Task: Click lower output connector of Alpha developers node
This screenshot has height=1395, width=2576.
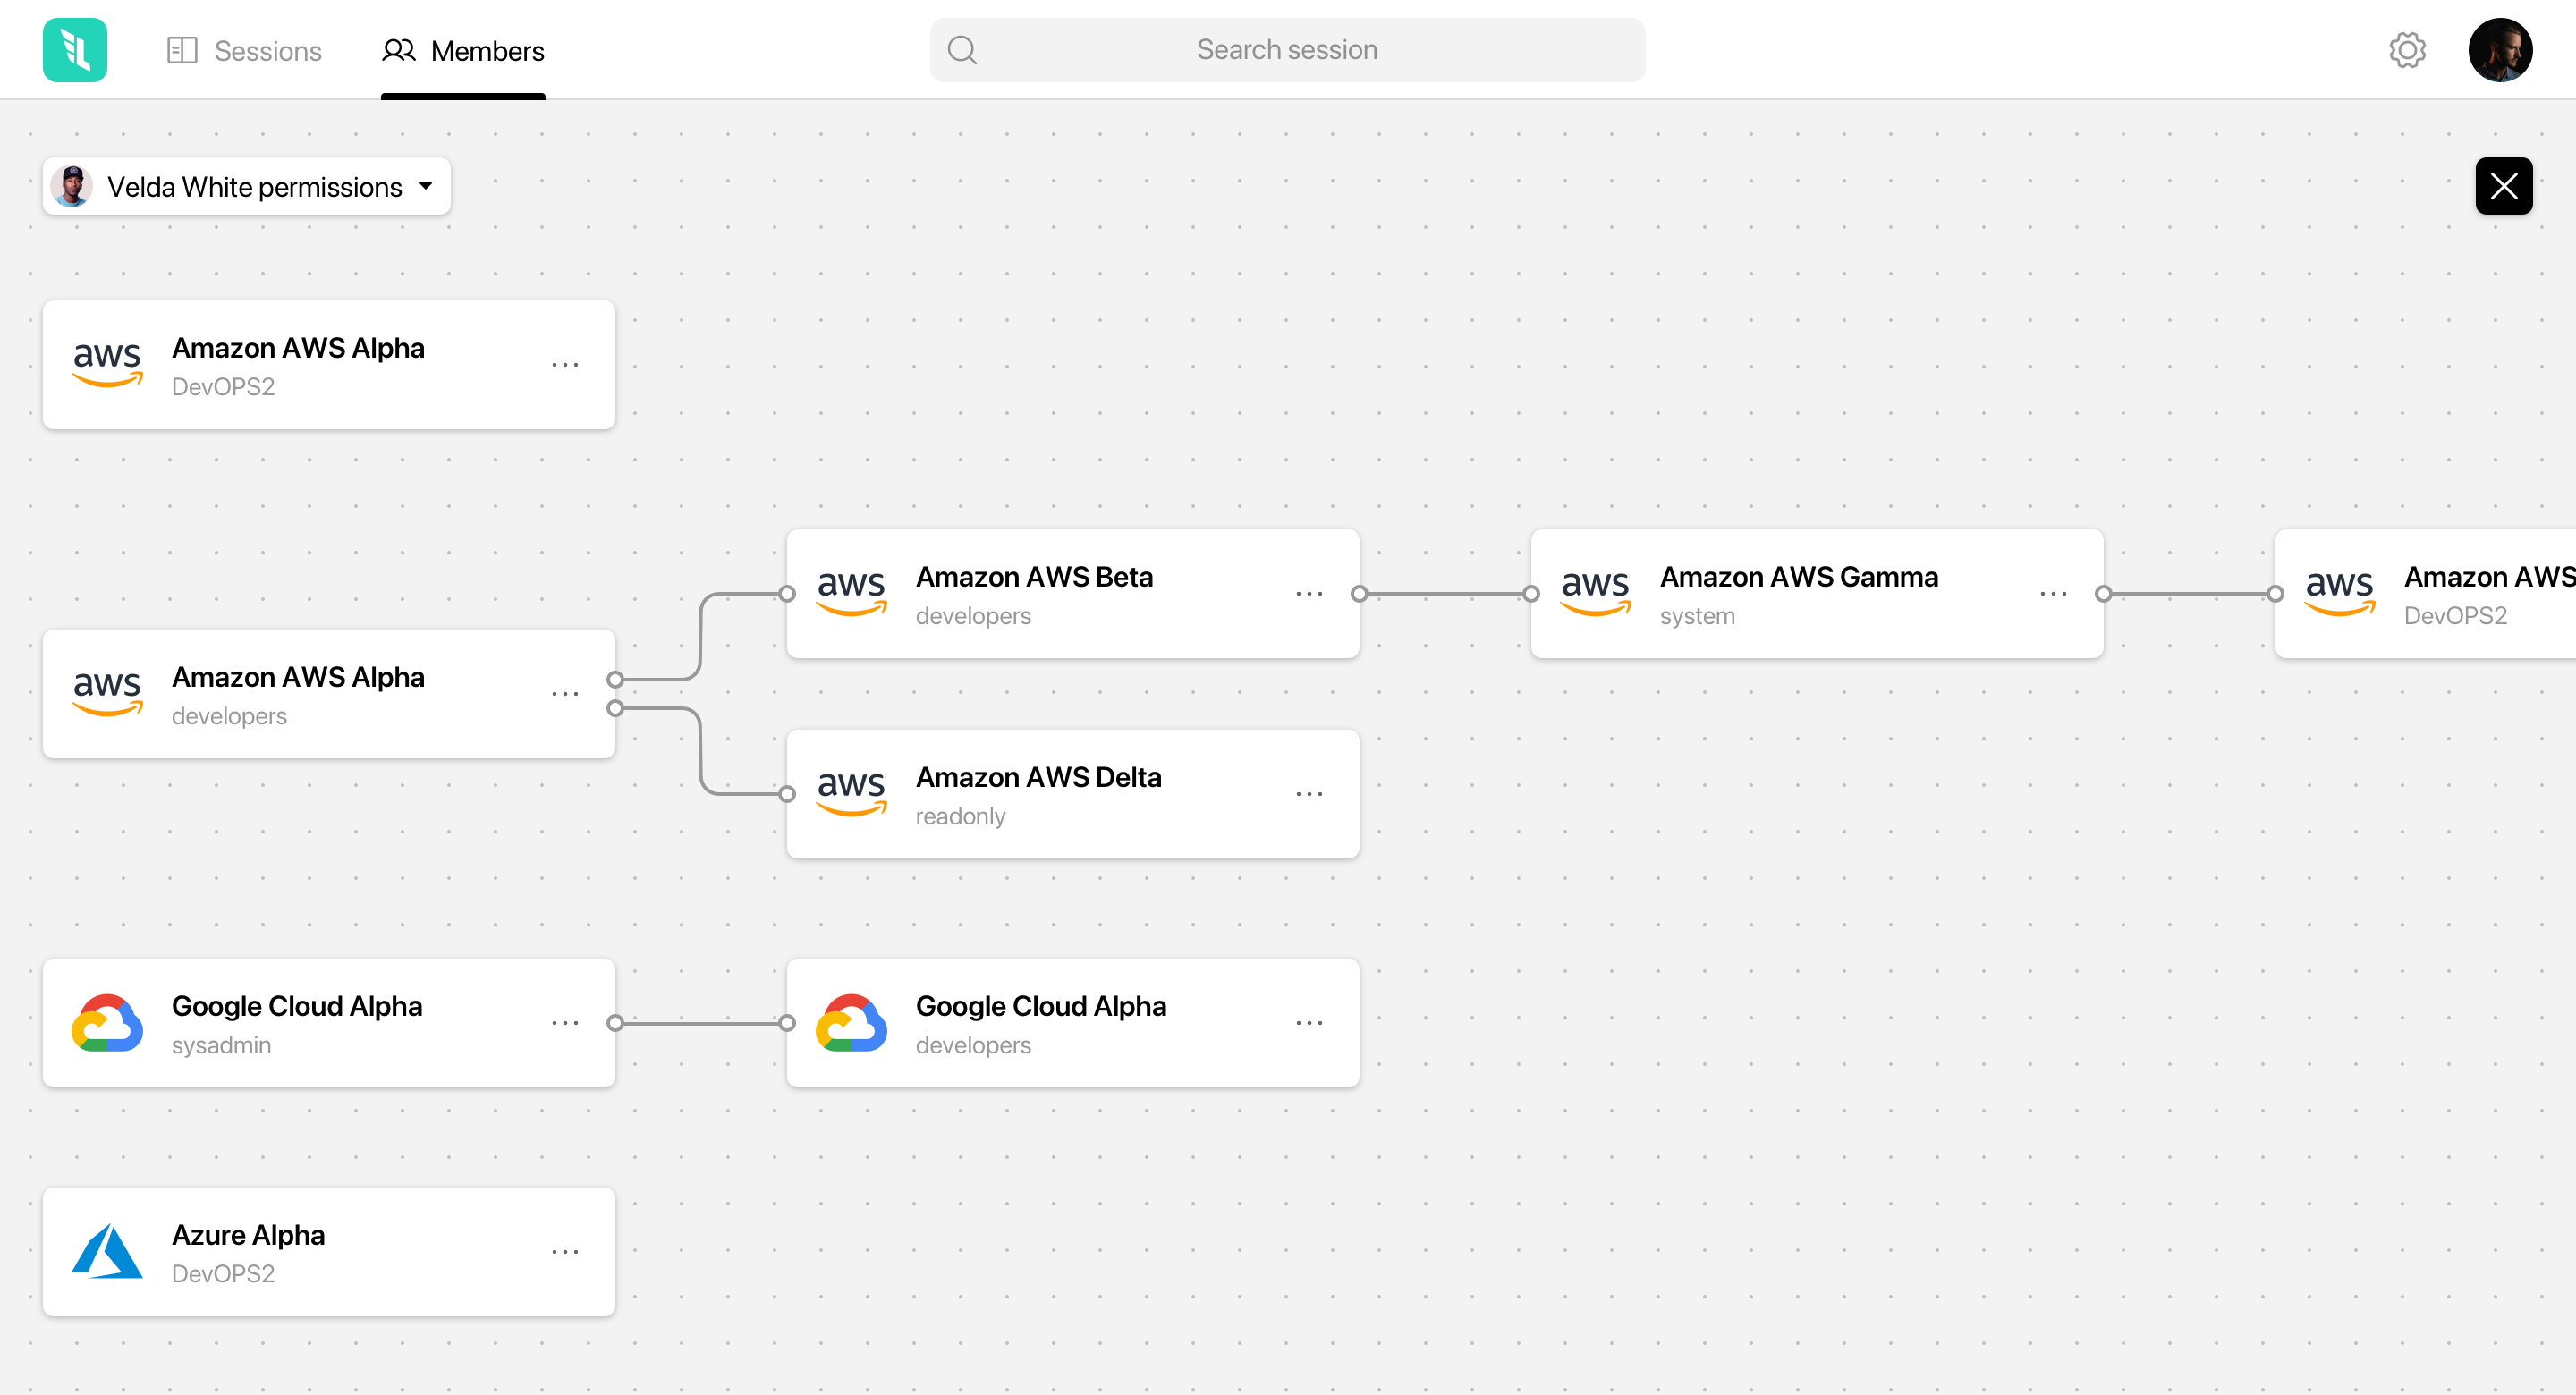Action: coord(615,709)
